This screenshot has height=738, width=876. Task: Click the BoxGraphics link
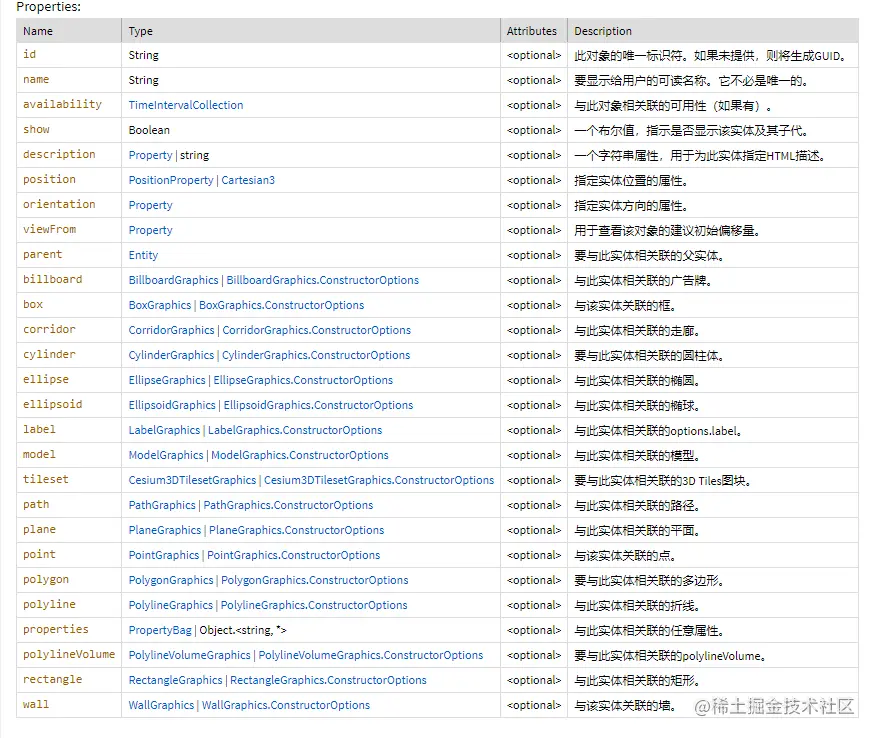click(160, 305)
